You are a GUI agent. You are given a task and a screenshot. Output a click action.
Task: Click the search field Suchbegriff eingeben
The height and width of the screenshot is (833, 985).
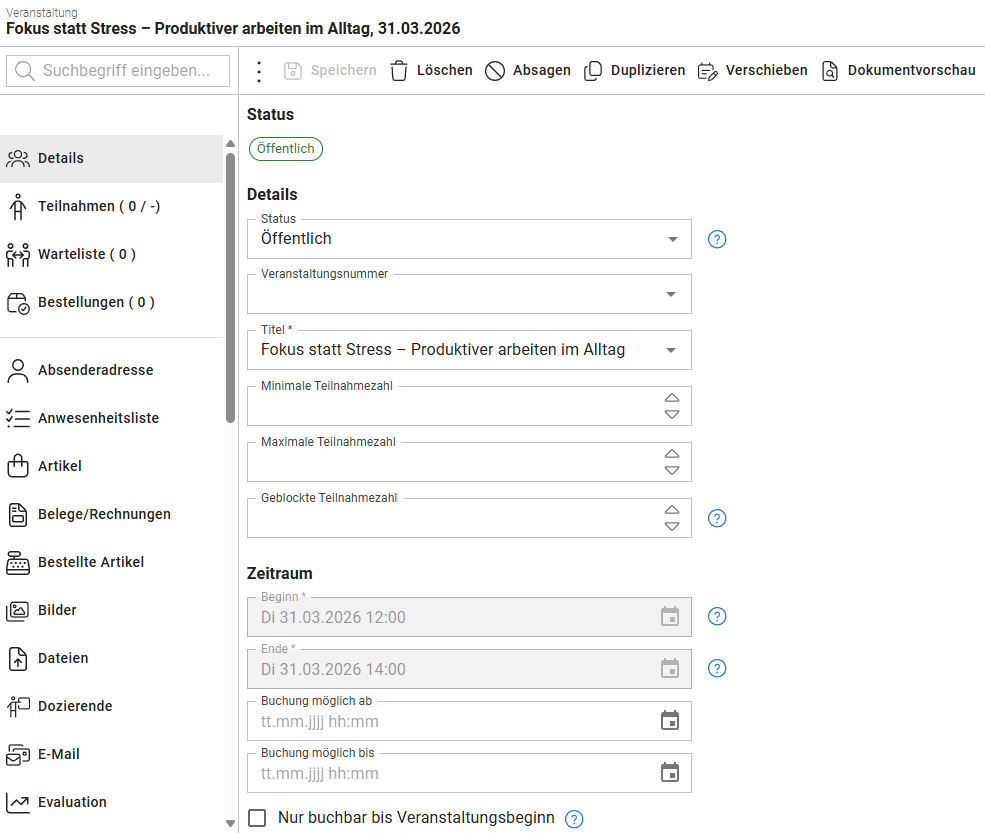[x=118, y=71]
